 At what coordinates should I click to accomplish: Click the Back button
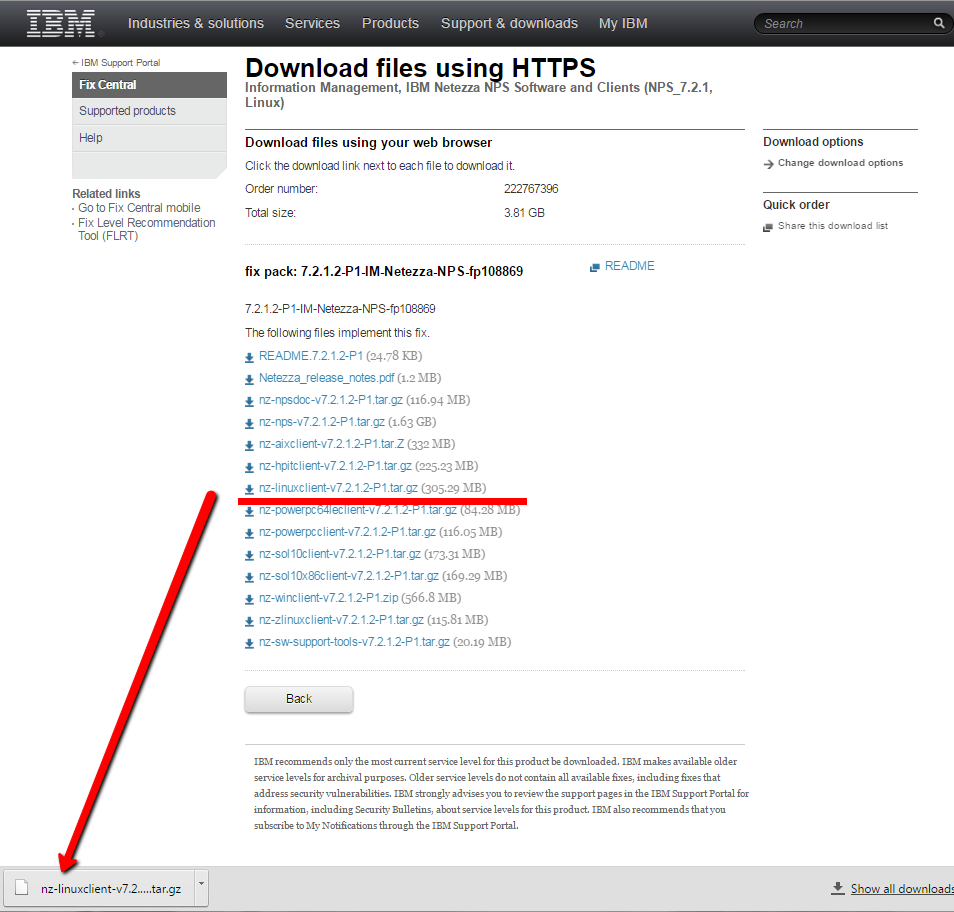point(298,699)
